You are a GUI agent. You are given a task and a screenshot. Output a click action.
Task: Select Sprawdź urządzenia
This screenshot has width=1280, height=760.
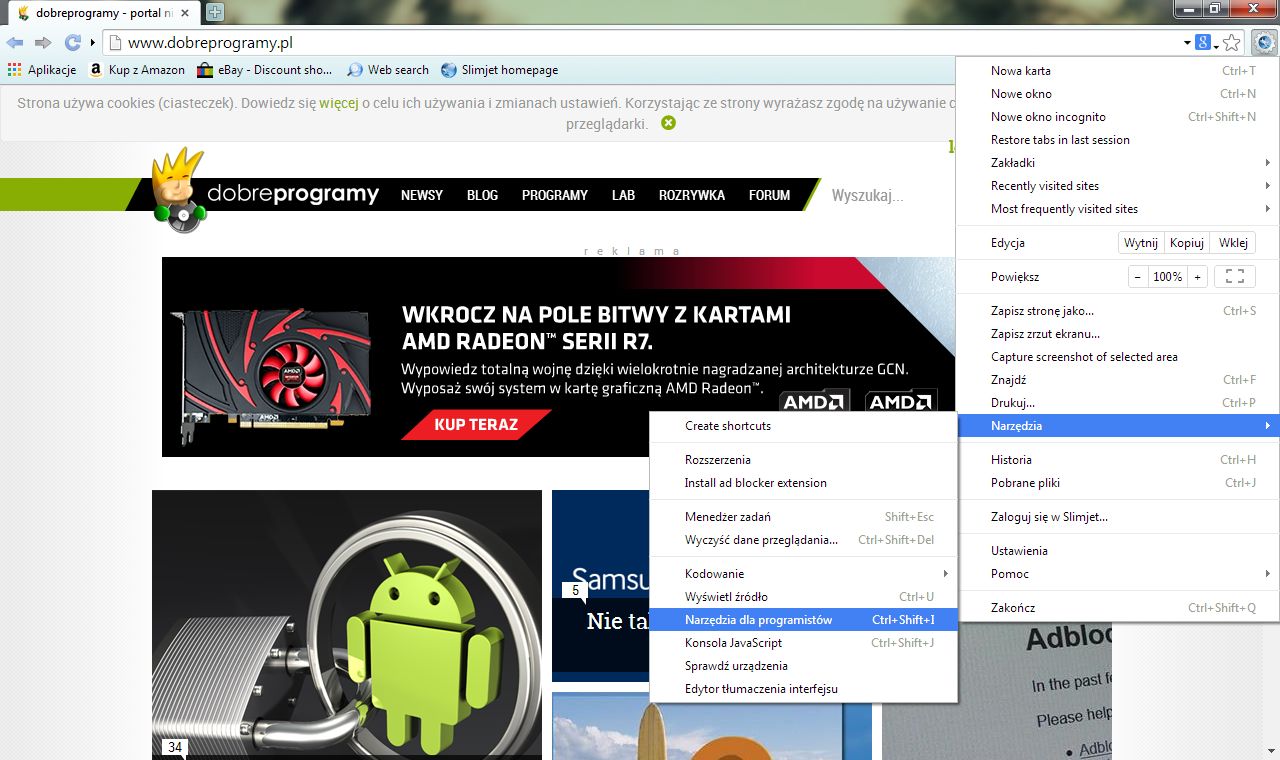pos(803,666)
